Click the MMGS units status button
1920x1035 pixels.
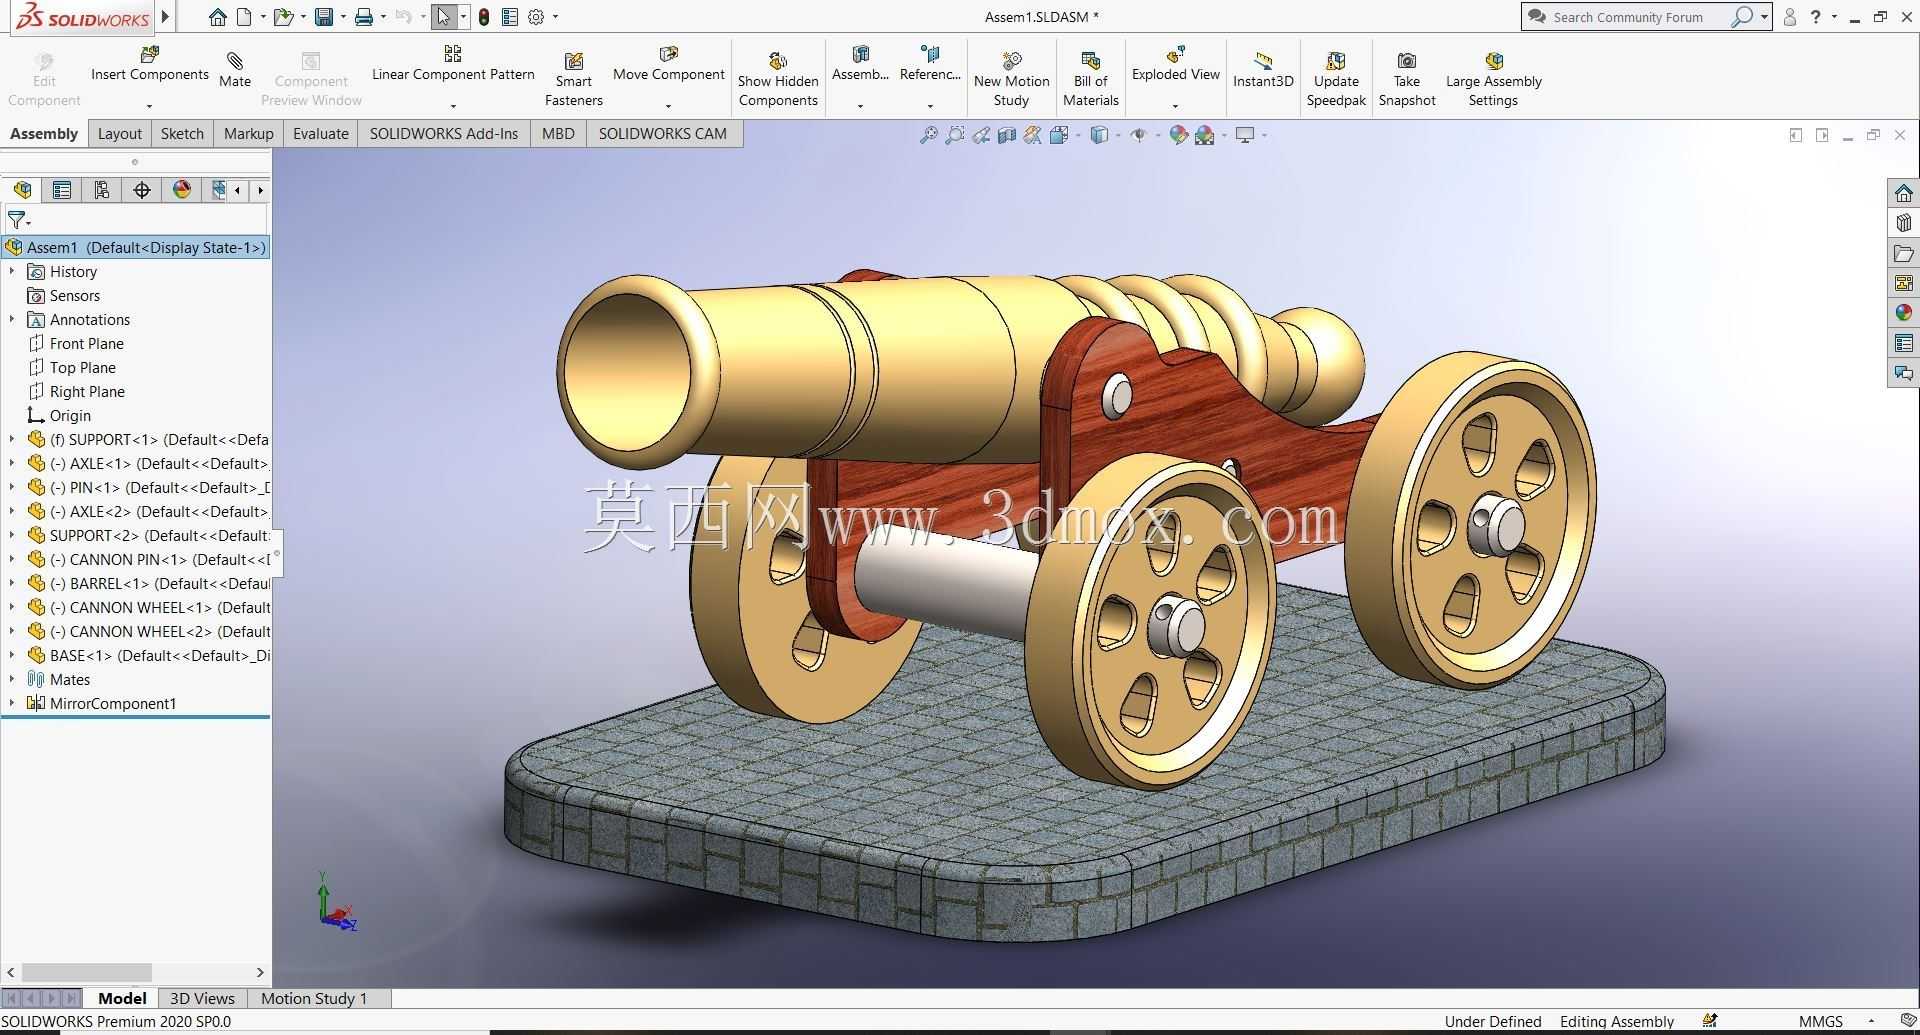pyautogui.click(x=1820, y=1021)
